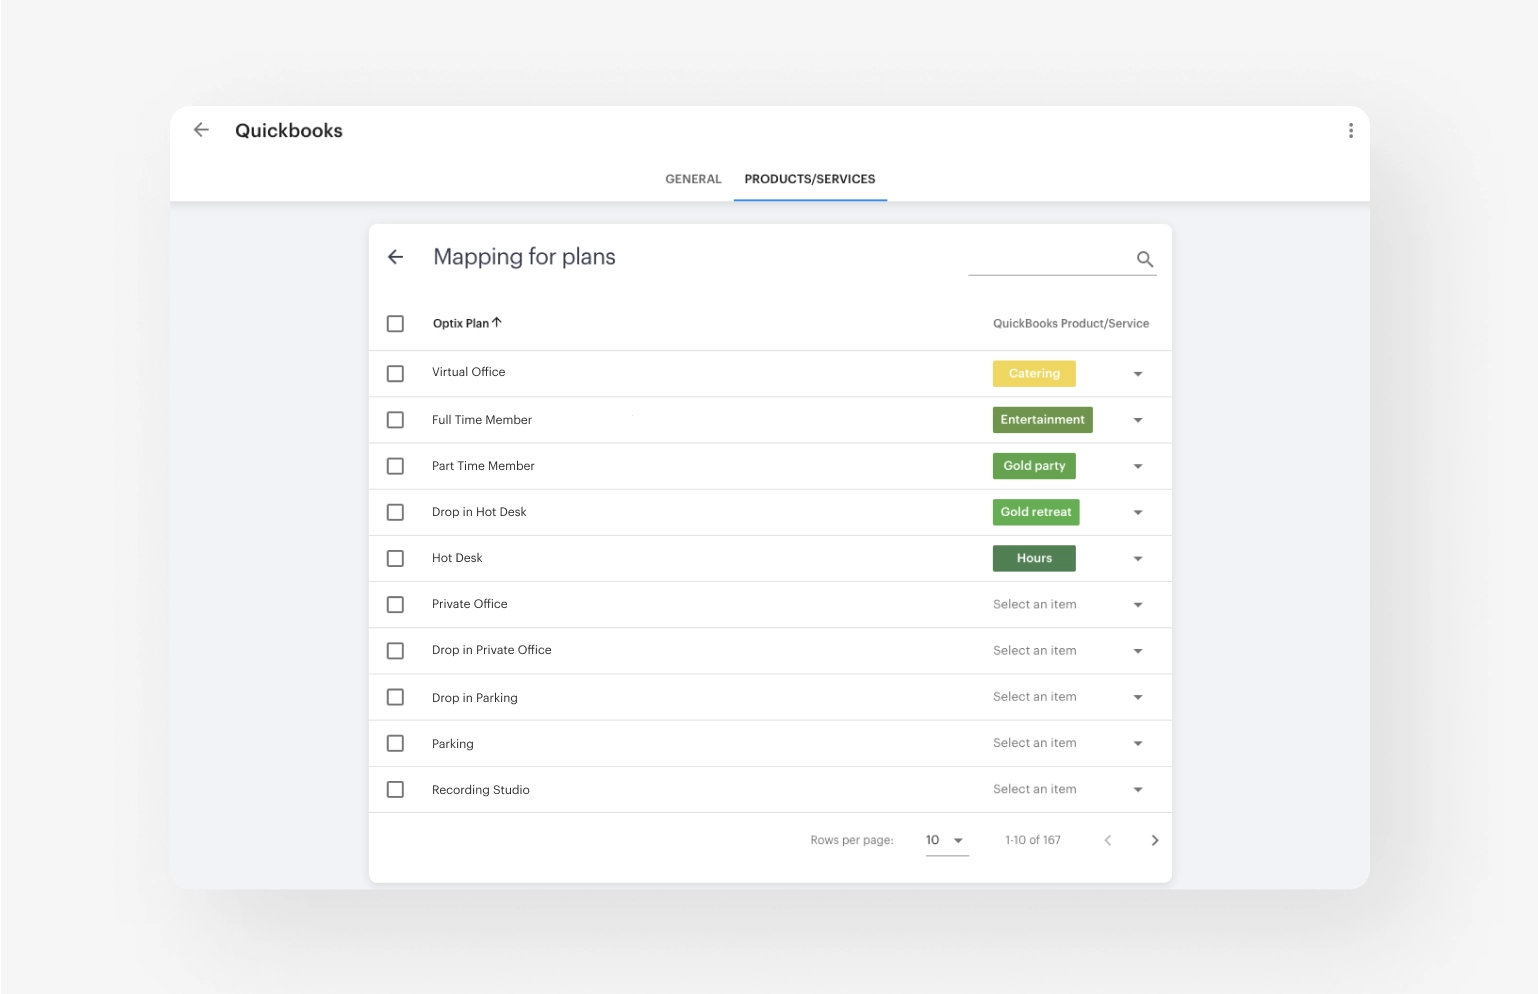Expand the Virtual Office product dropdown arrow
The image size is (1538, 994).
click(1138, 374)
